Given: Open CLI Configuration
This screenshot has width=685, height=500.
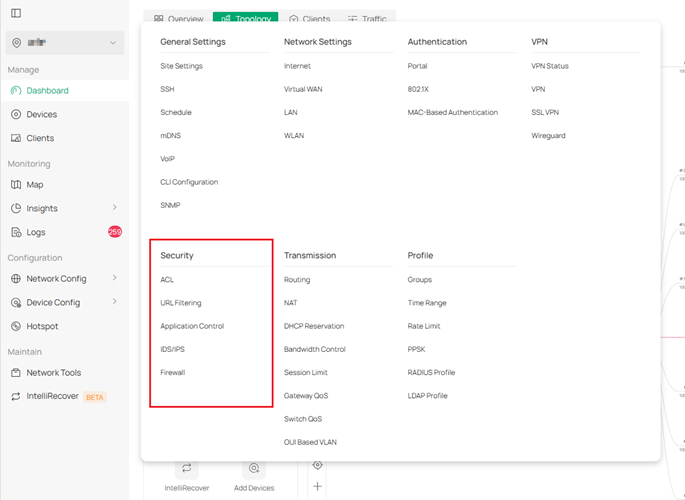Looking at the screenshot, I should pos(189,182).
